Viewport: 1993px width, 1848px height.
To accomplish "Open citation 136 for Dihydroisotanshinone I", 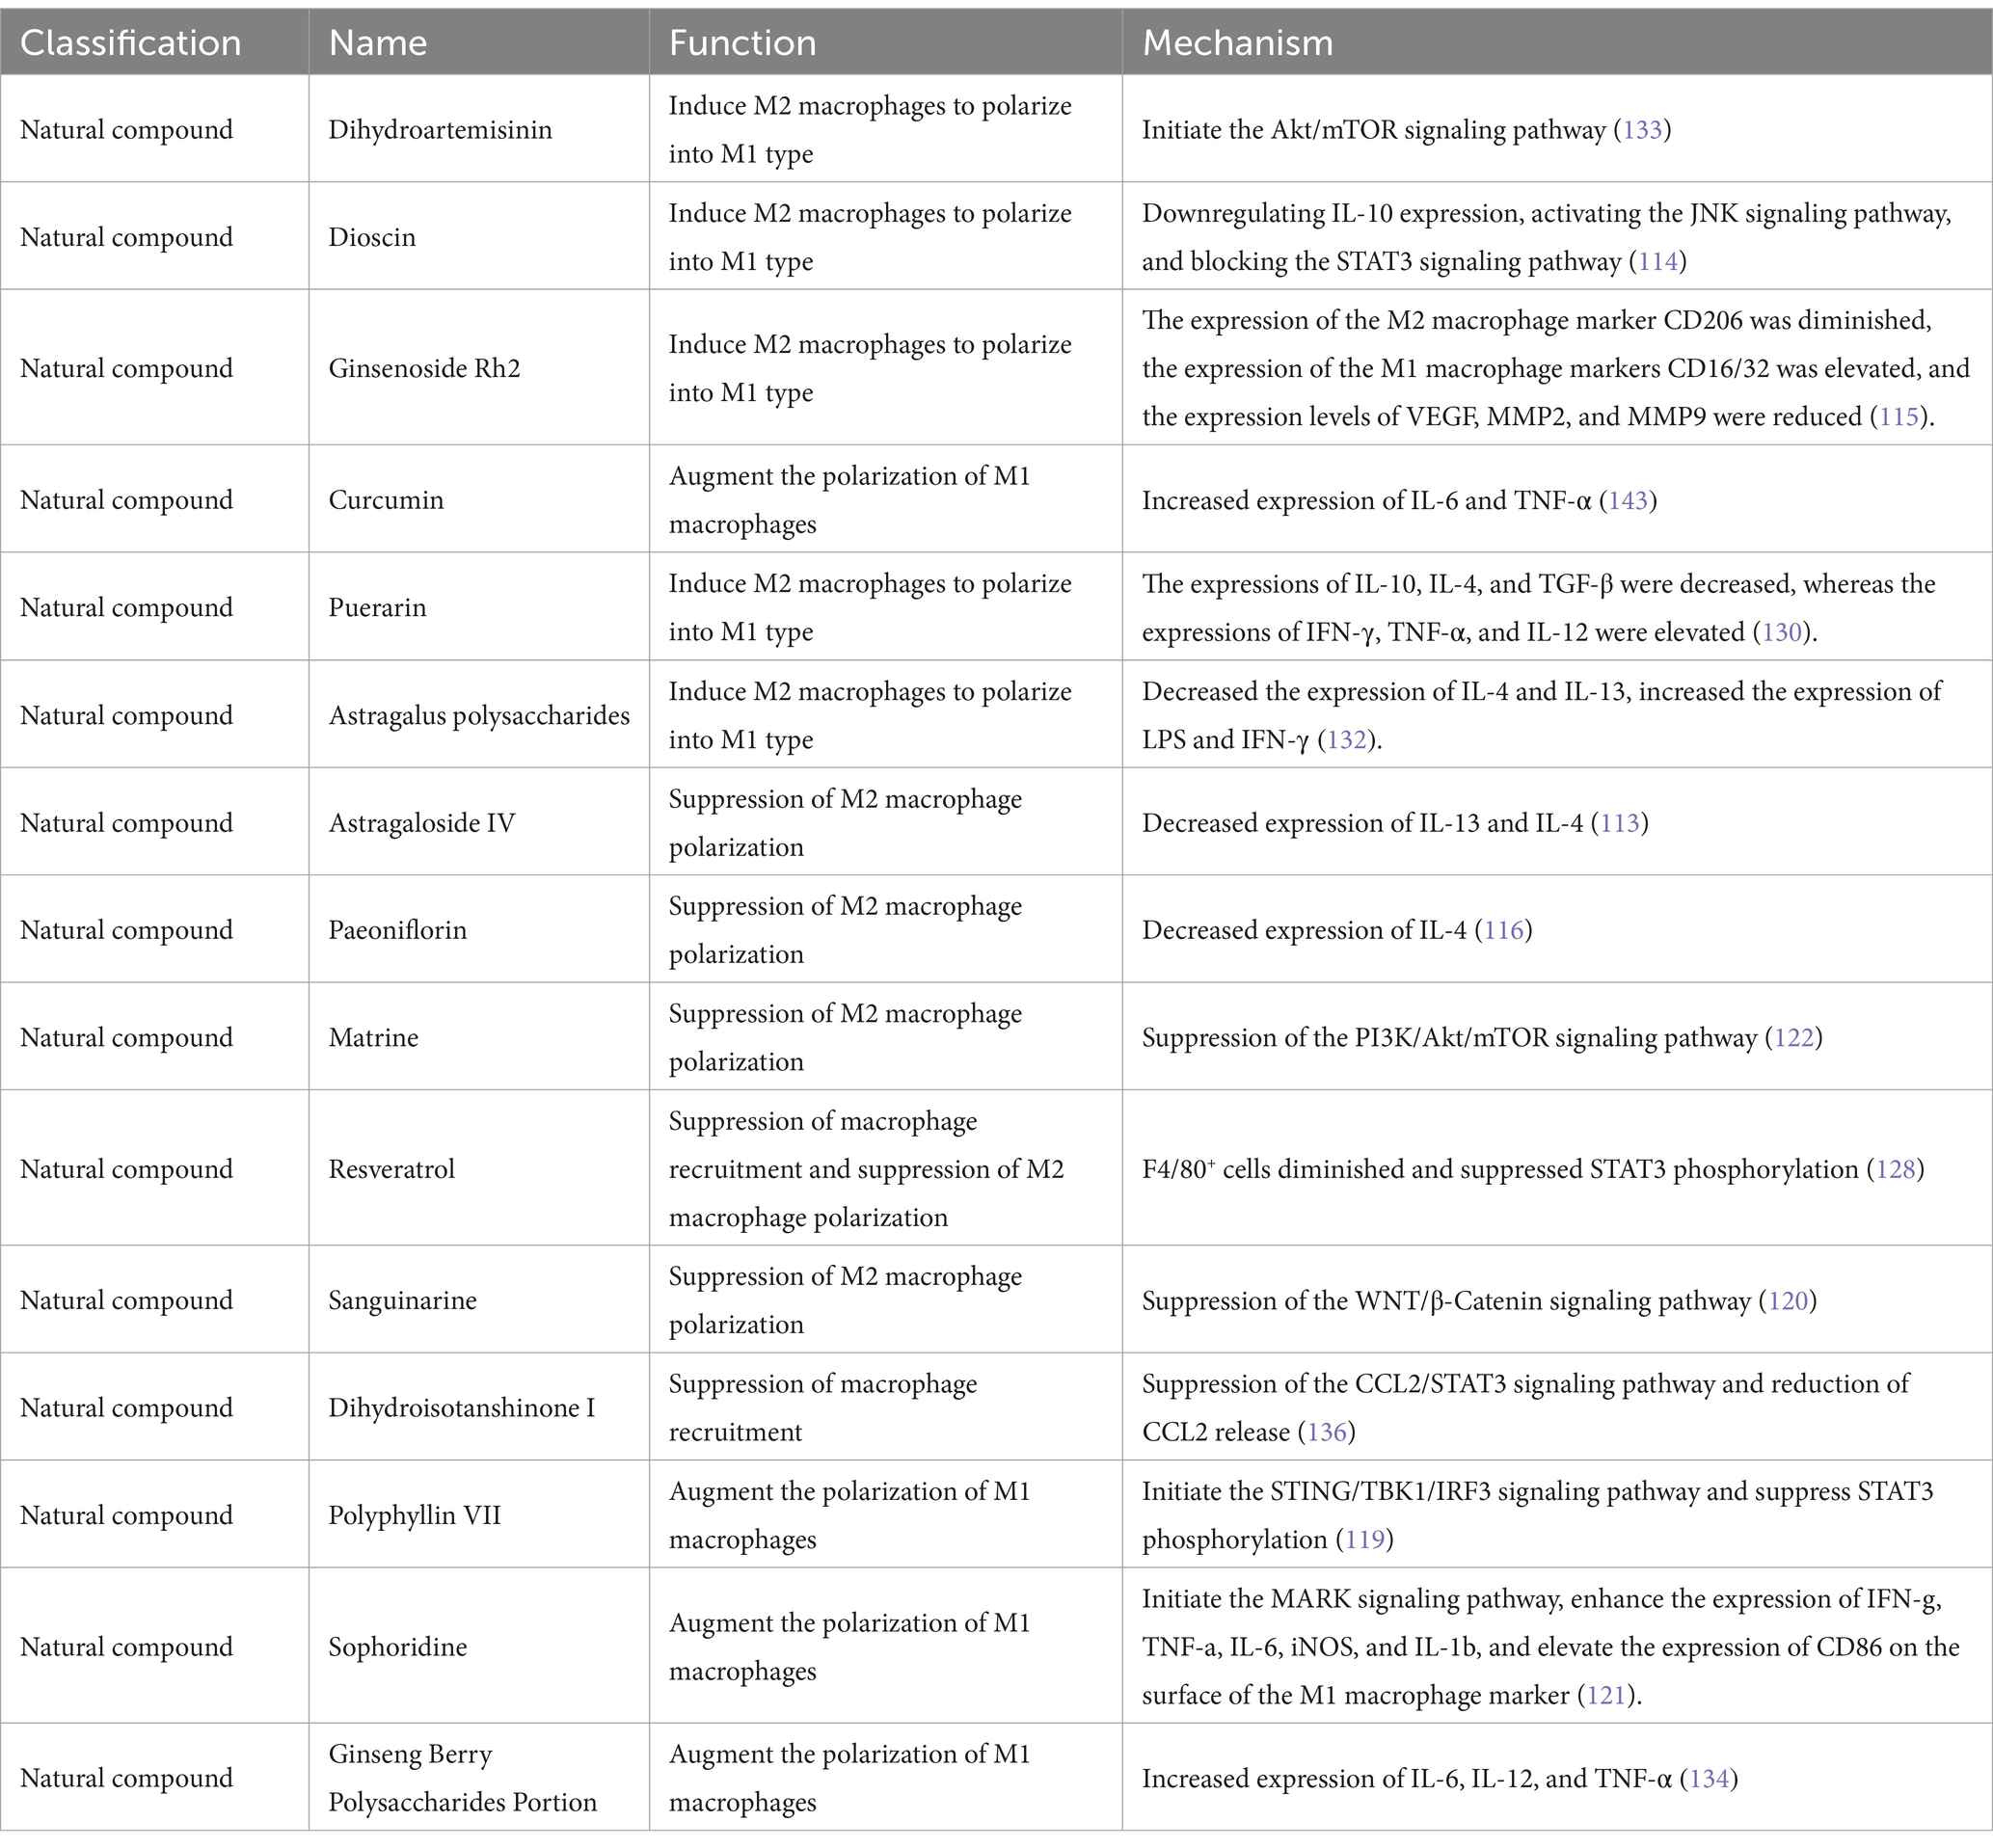I will [x=1326, y=1433].
